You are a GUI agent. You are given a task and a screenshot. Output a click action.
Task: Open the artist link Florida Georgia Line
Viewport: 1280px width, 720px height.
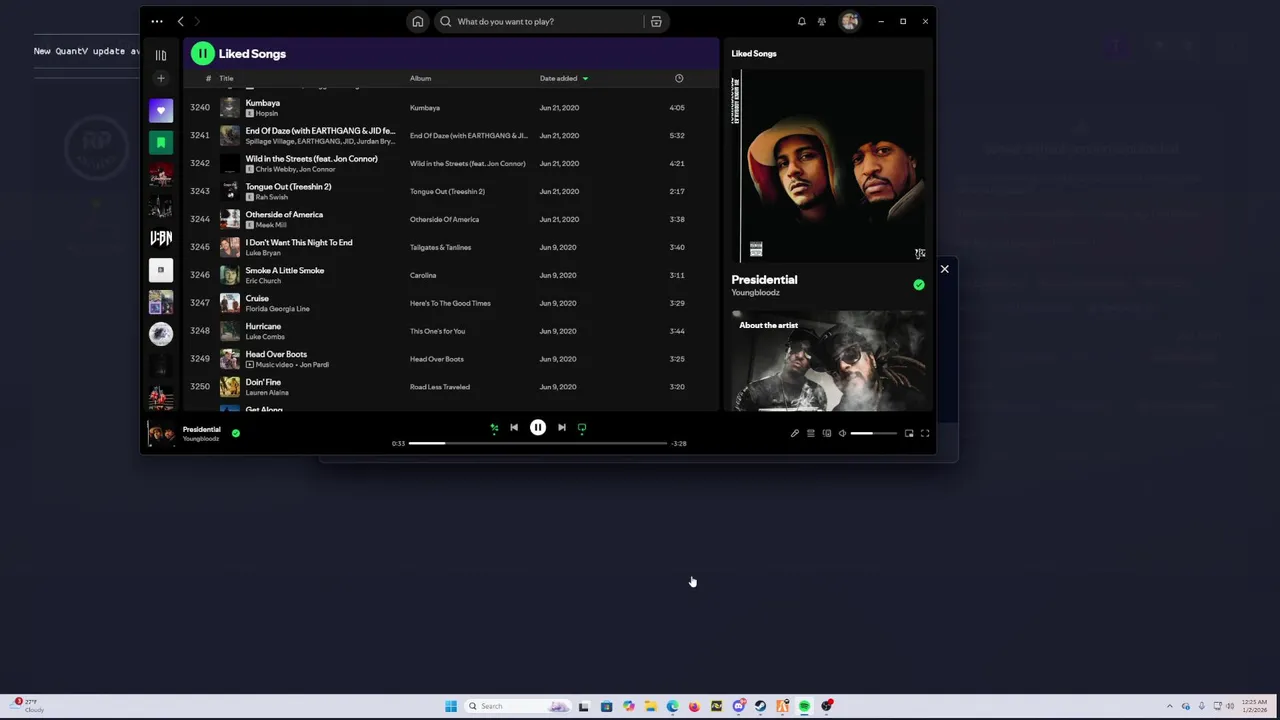[278, 309]
